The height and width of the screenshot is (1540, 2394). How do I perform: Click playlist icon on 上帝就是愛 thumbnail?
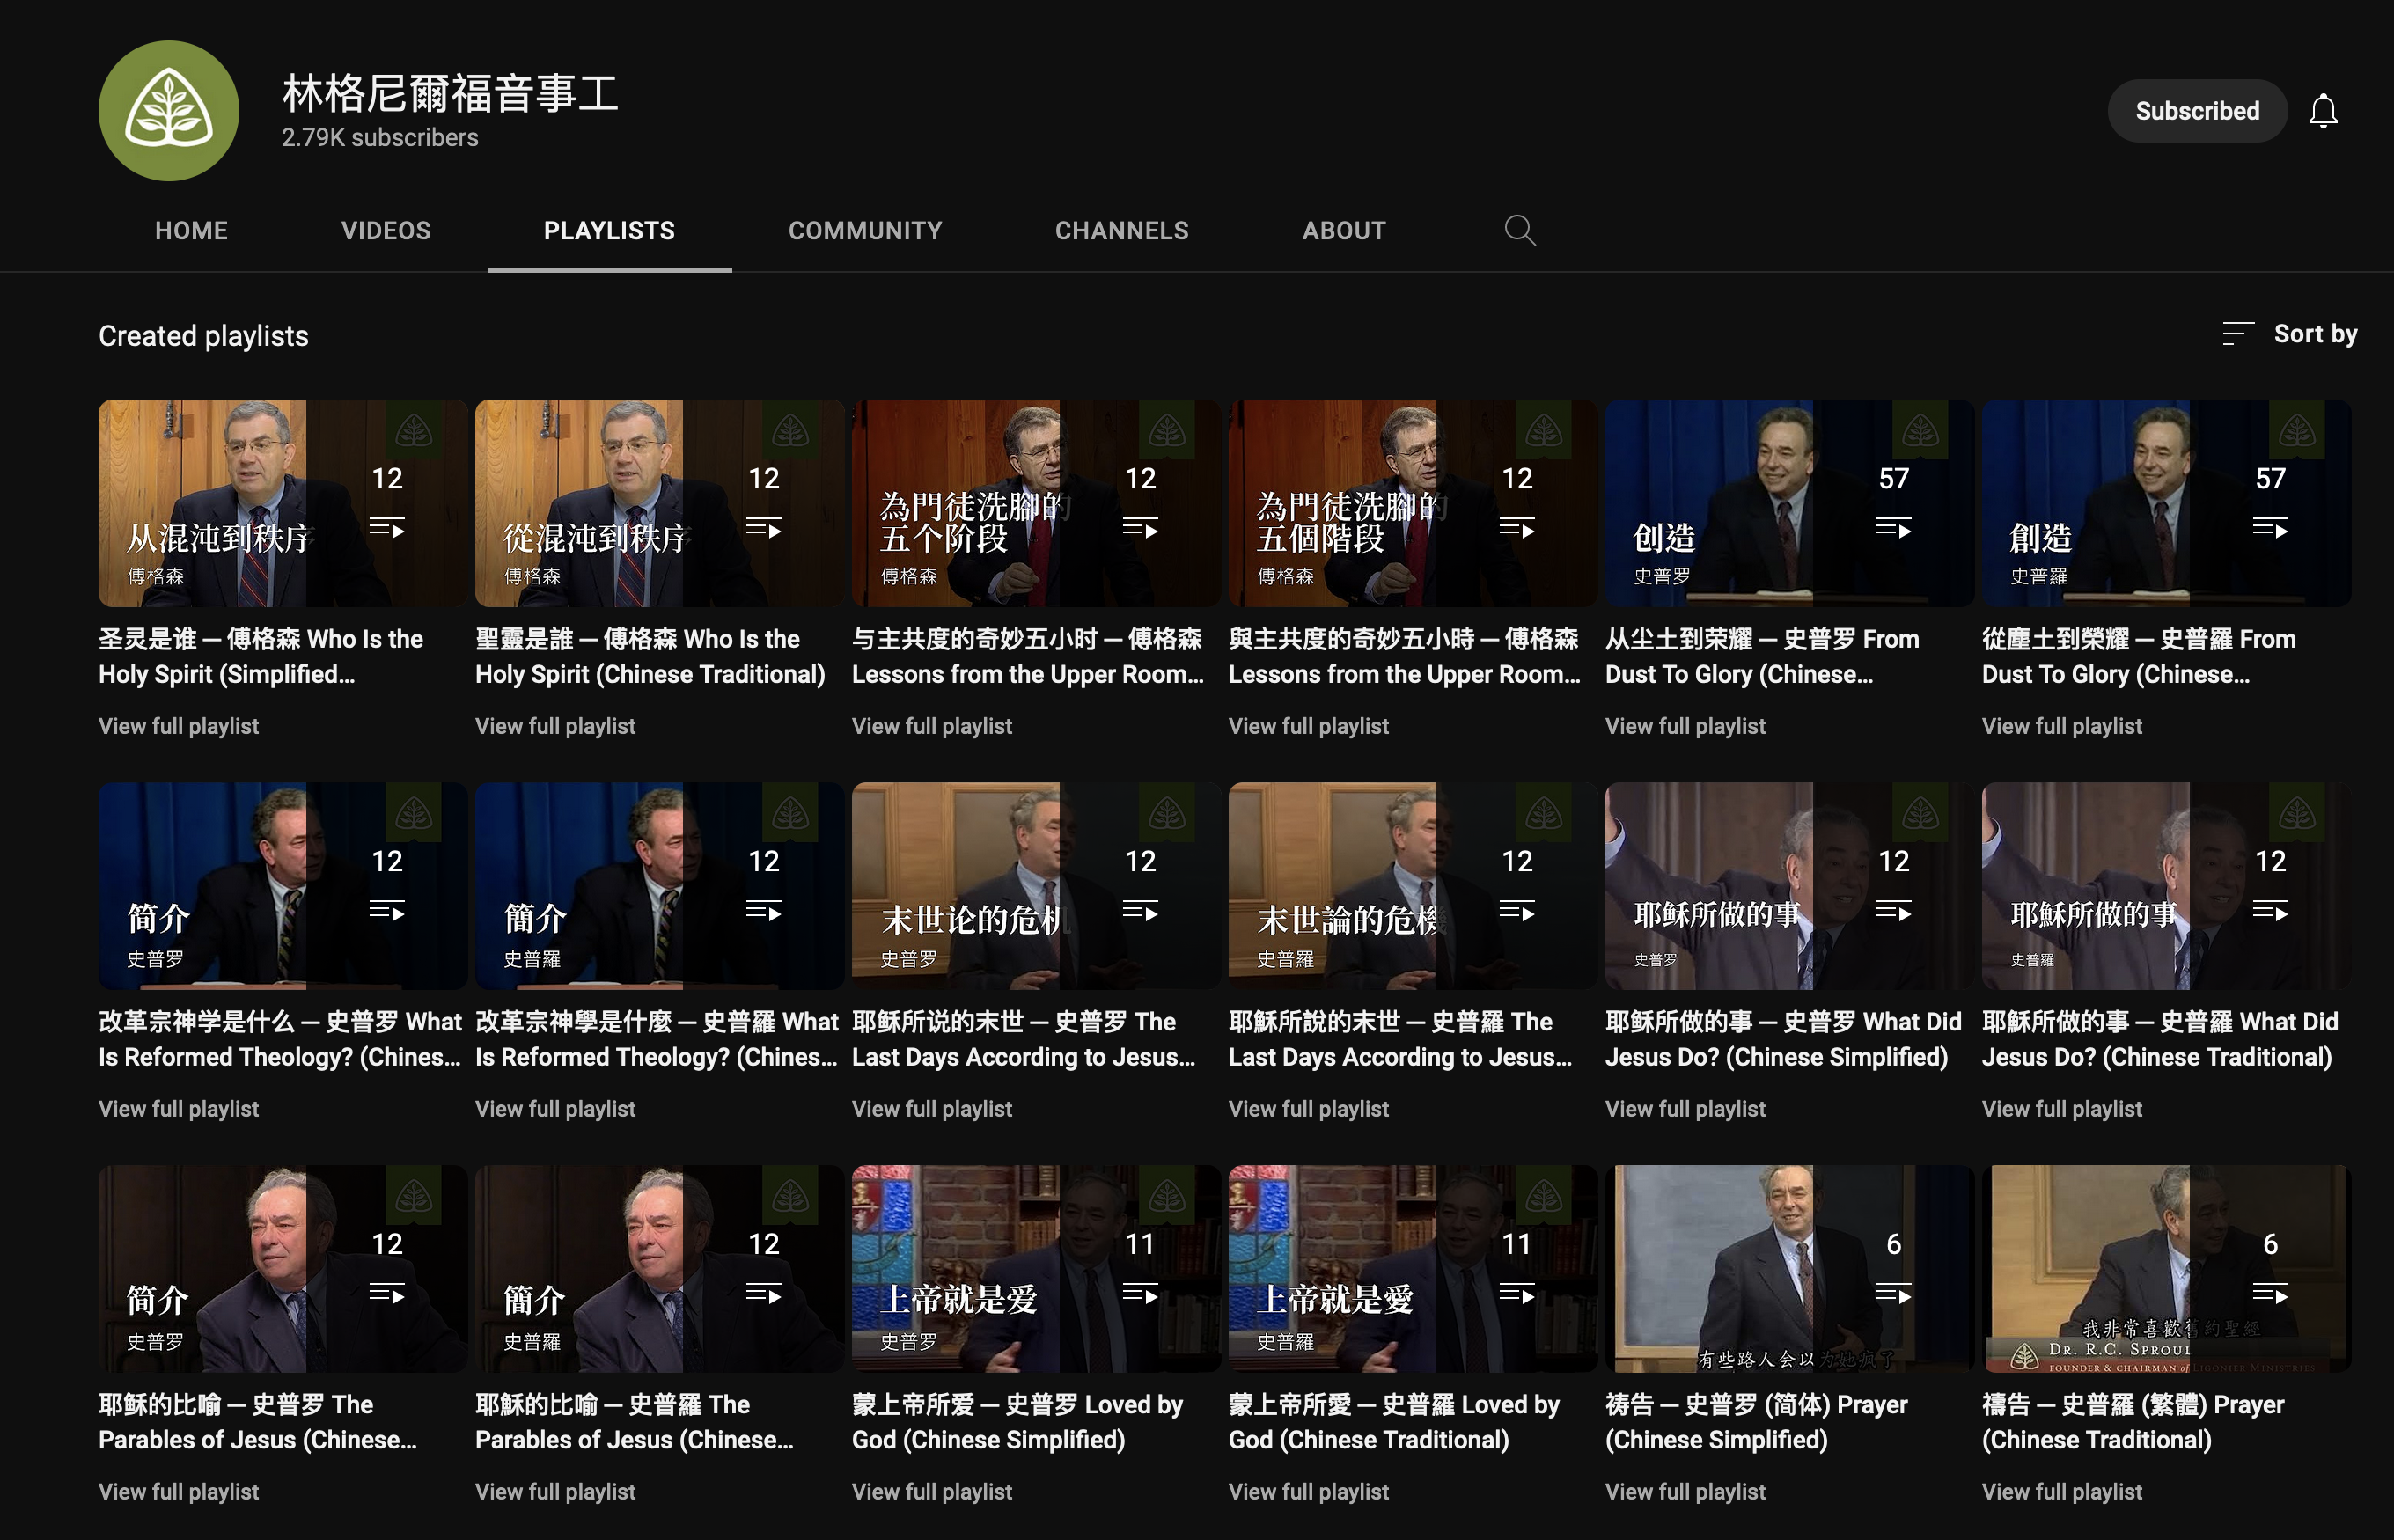(1517, 1294)
